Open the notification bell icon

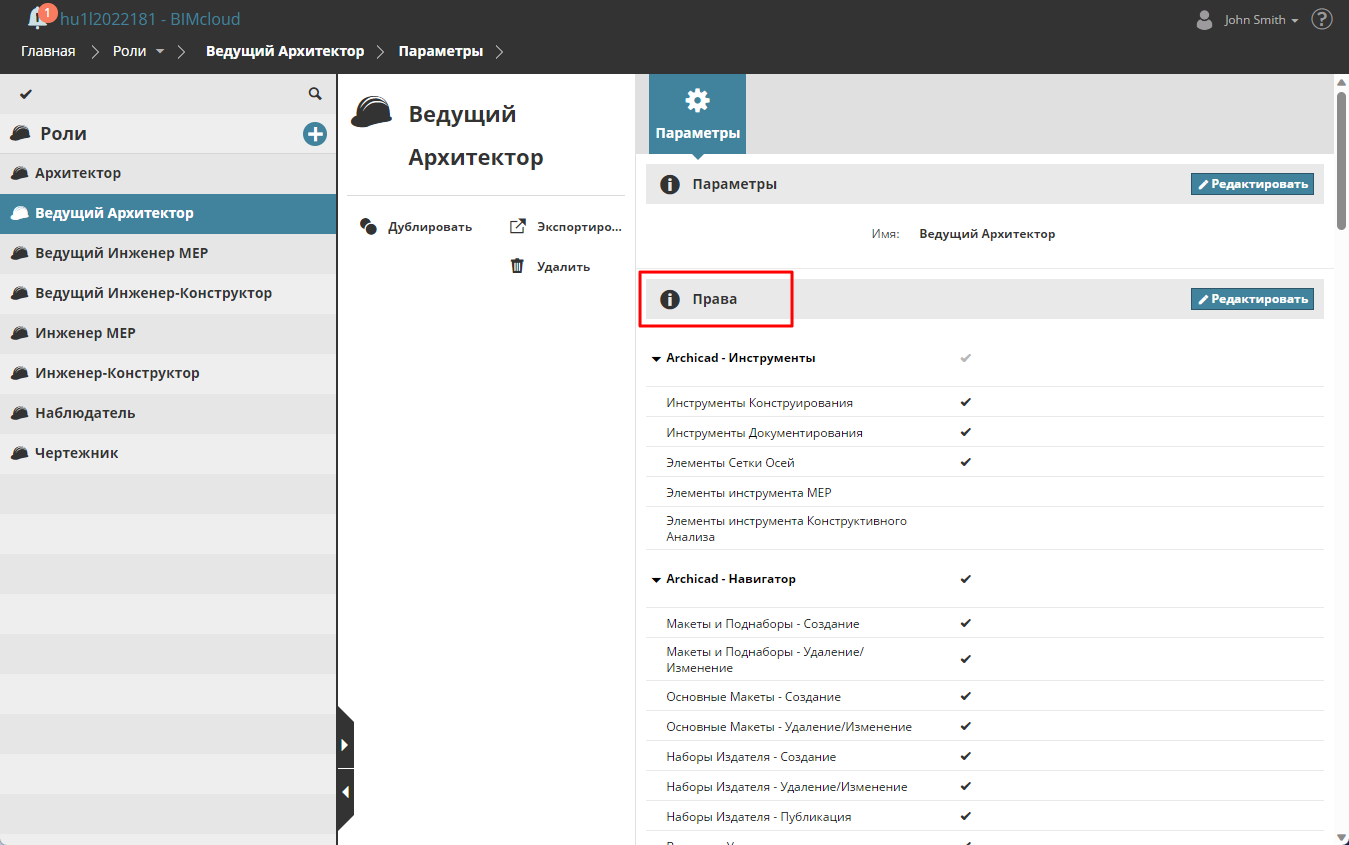pyautogui.click(x=38, y=18)
